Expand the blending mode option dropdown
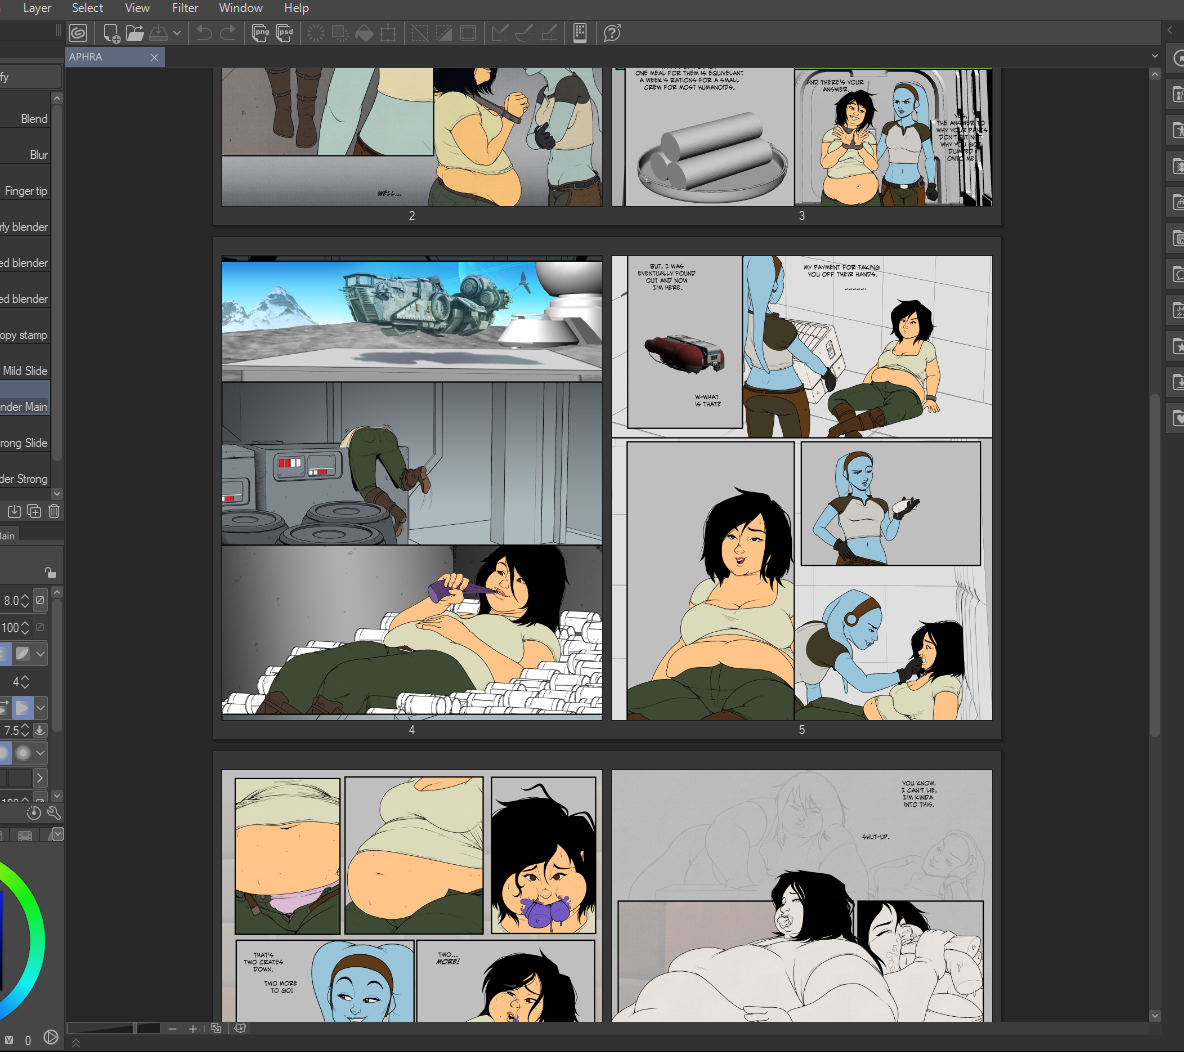 [40, 654]
